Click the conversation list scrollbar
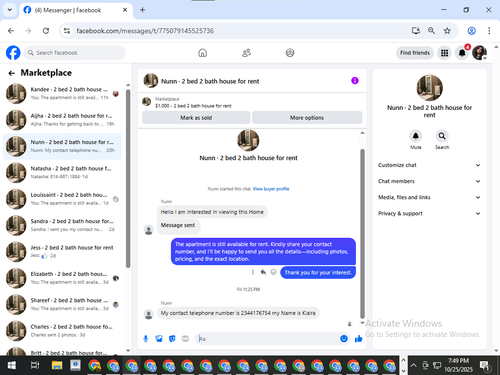500x375 pixels. point(128,178)
